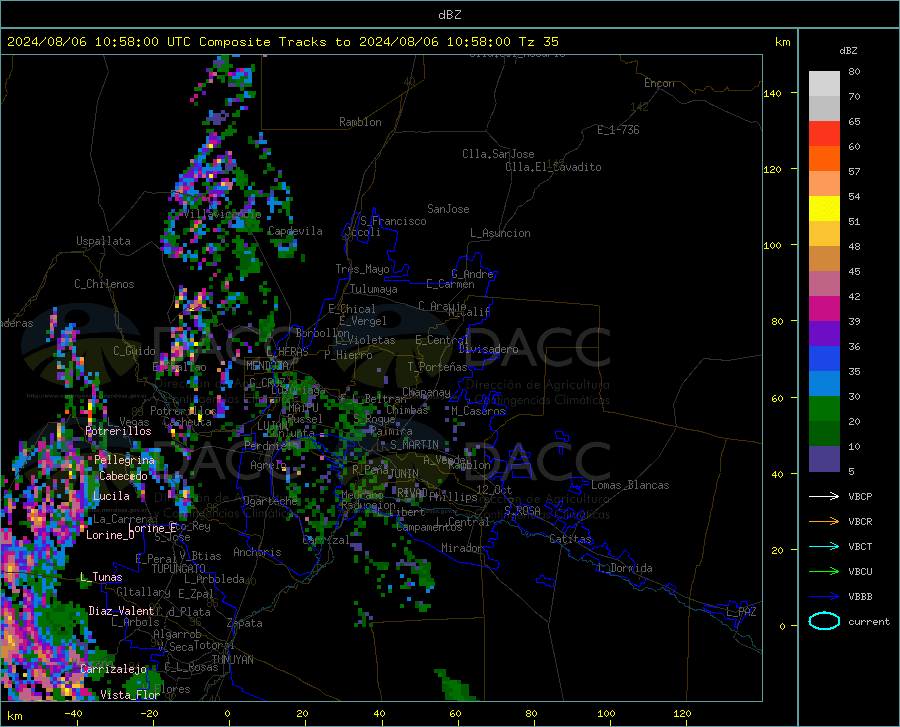Click the L_Asuncion map label

point(501,233)
